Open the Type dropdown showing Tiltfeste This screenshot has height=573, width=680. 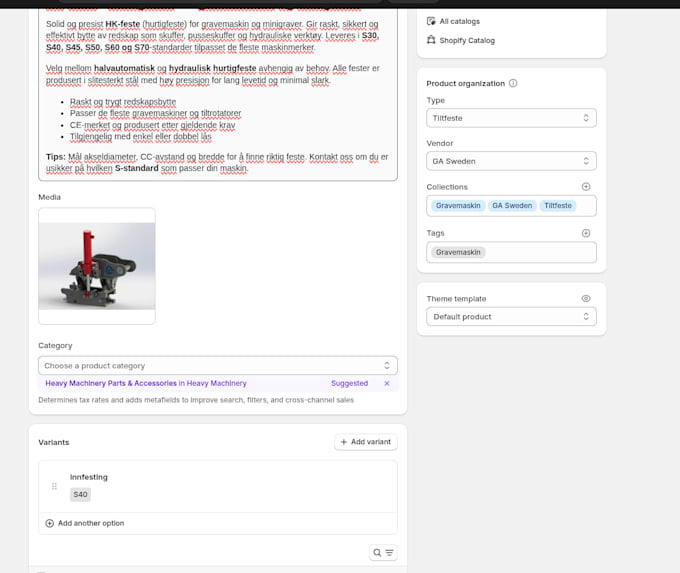(511, 118)
